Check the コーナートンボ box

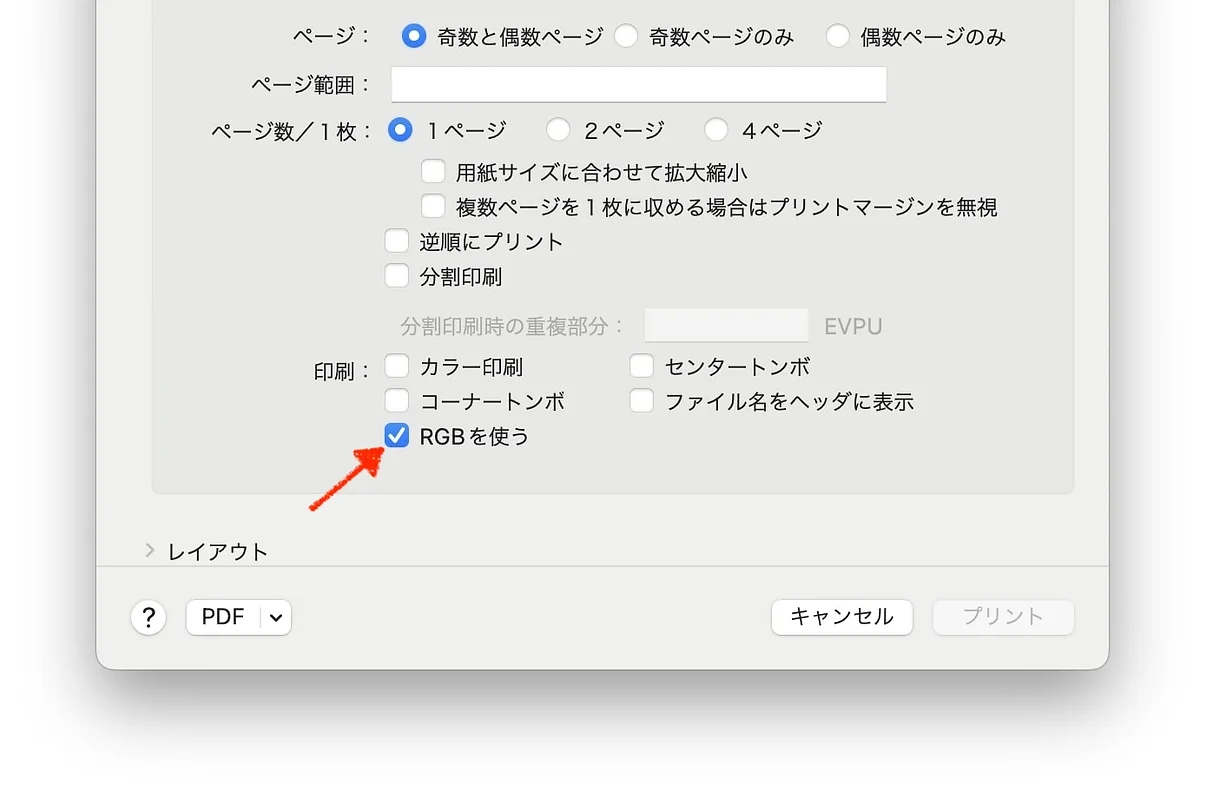pos(397,402)
